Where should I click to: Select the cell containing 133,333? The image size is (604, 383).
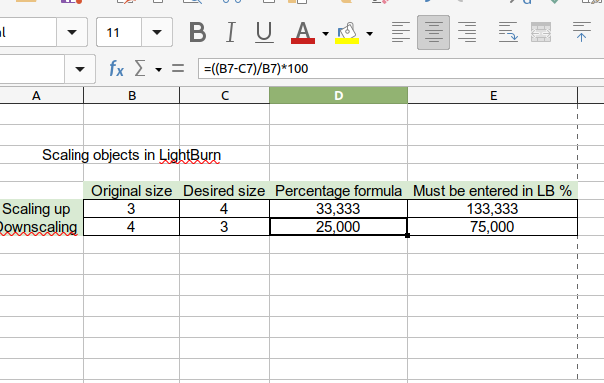(493, 209)
